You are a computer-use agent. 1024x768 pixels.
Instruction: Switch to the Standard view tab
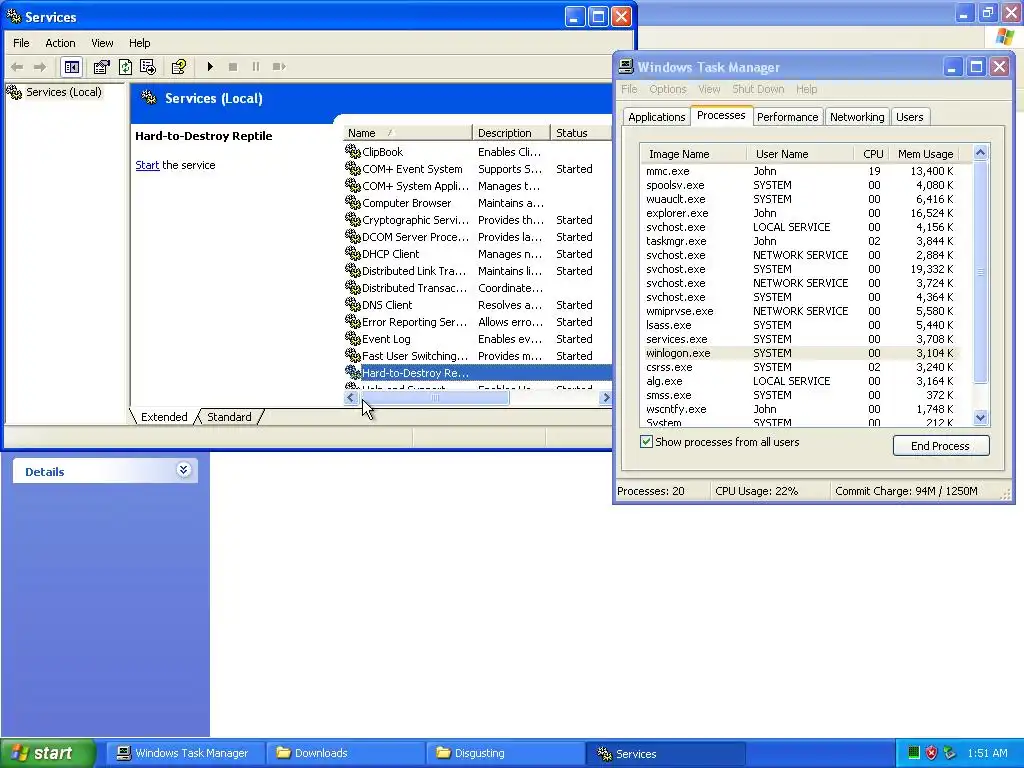point(229,417)
